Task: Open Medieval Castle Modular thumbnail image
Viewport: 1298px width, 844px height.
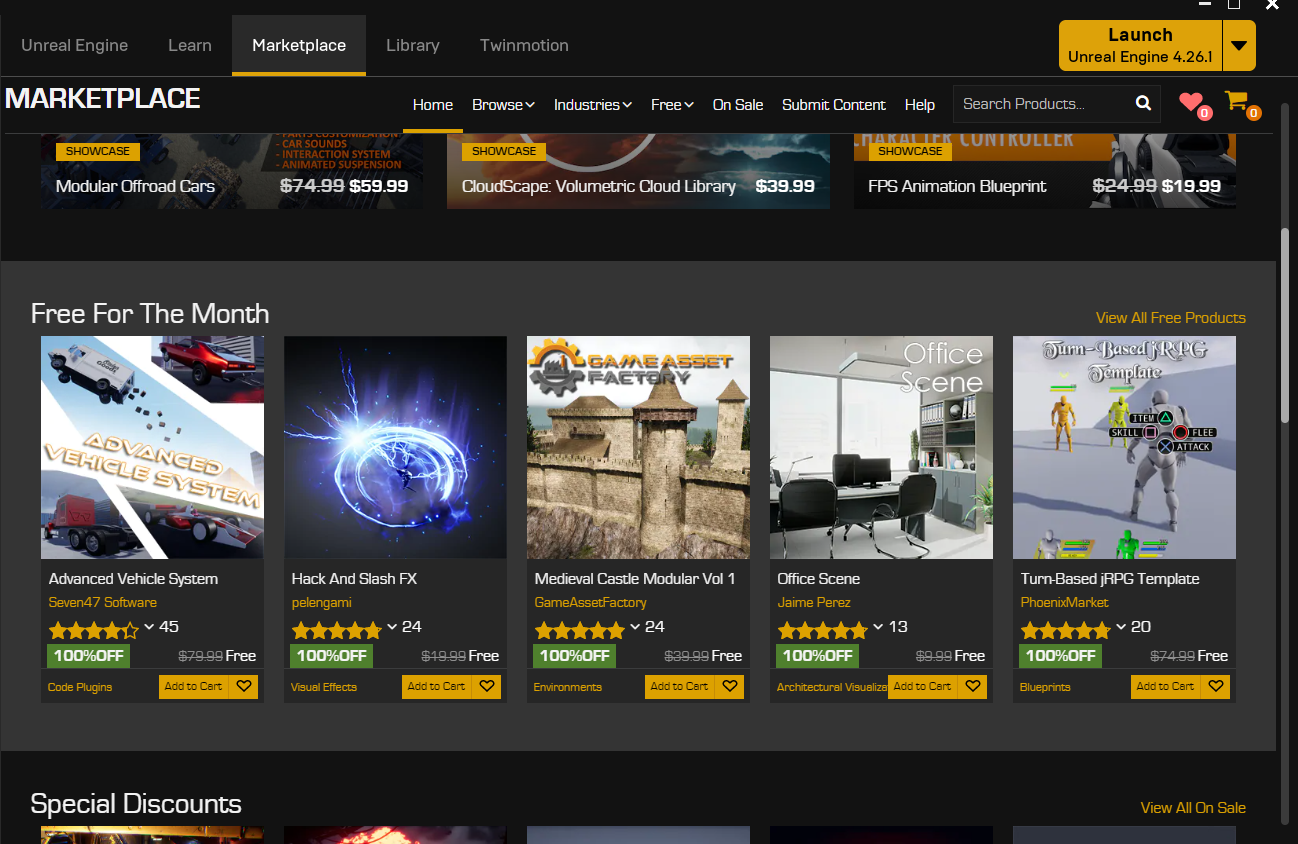Action: 638,447
